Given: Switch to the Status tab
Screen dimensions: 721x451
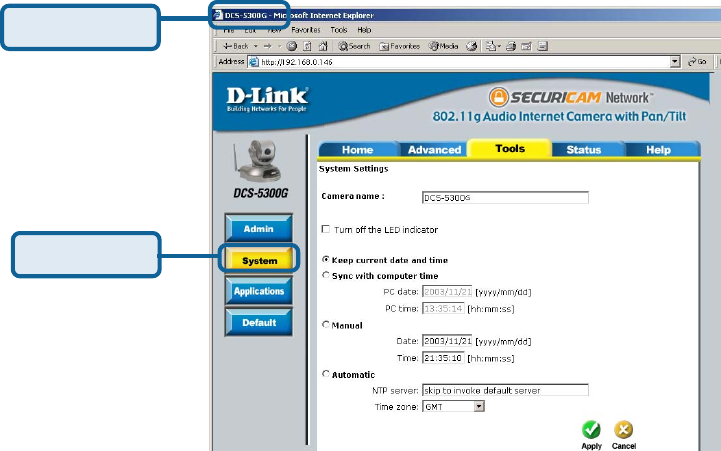Looking at the screenshot, I should click(x=584, y=150).
